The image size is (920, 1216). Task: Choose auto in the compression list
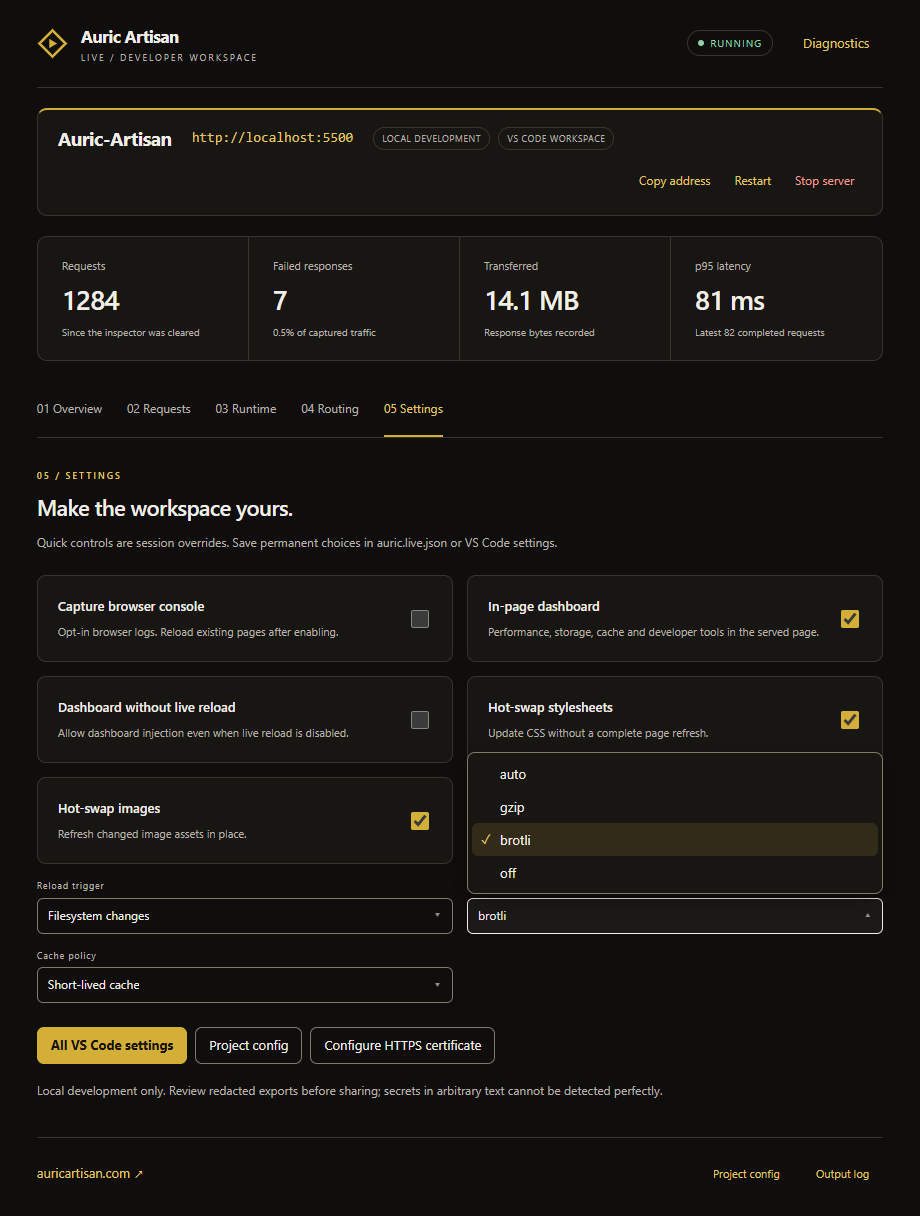click(675, 774)
